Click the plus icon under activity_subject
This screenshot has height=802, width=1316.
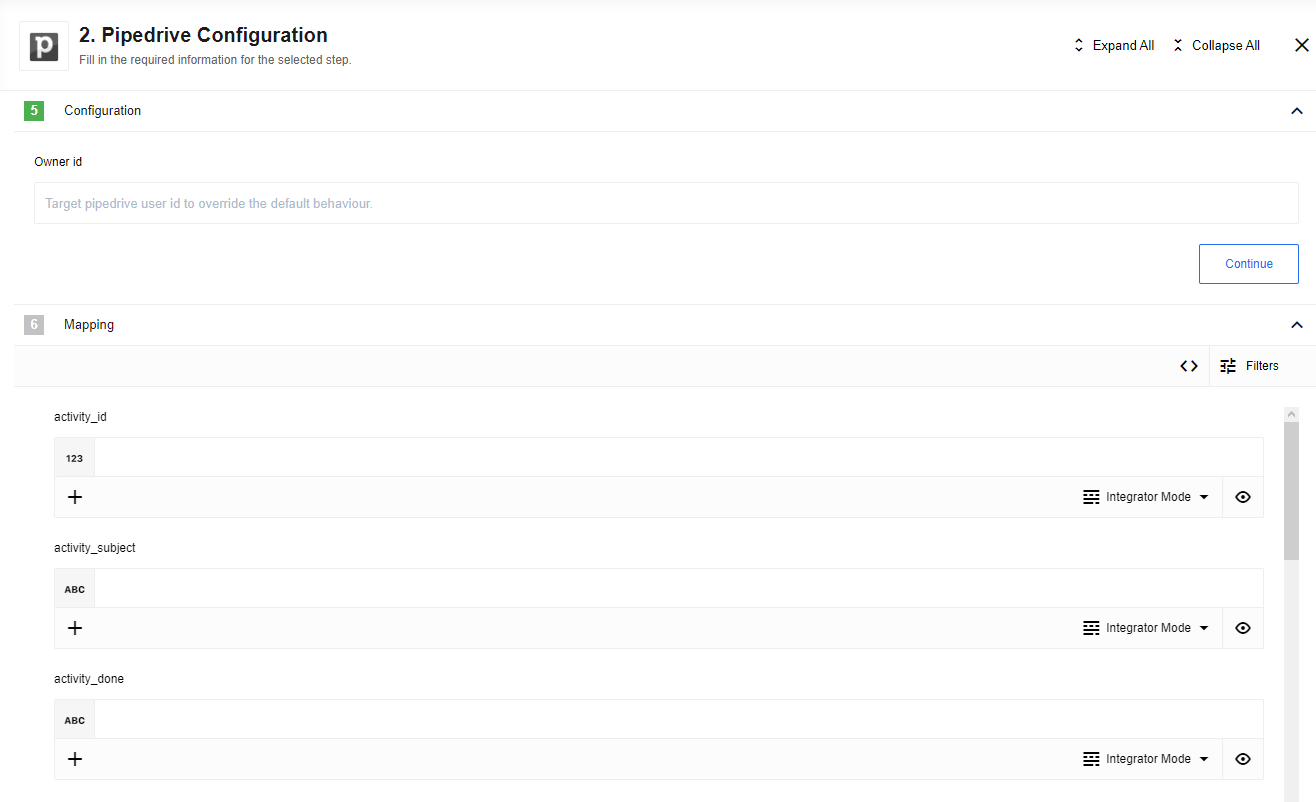[74, 628]
